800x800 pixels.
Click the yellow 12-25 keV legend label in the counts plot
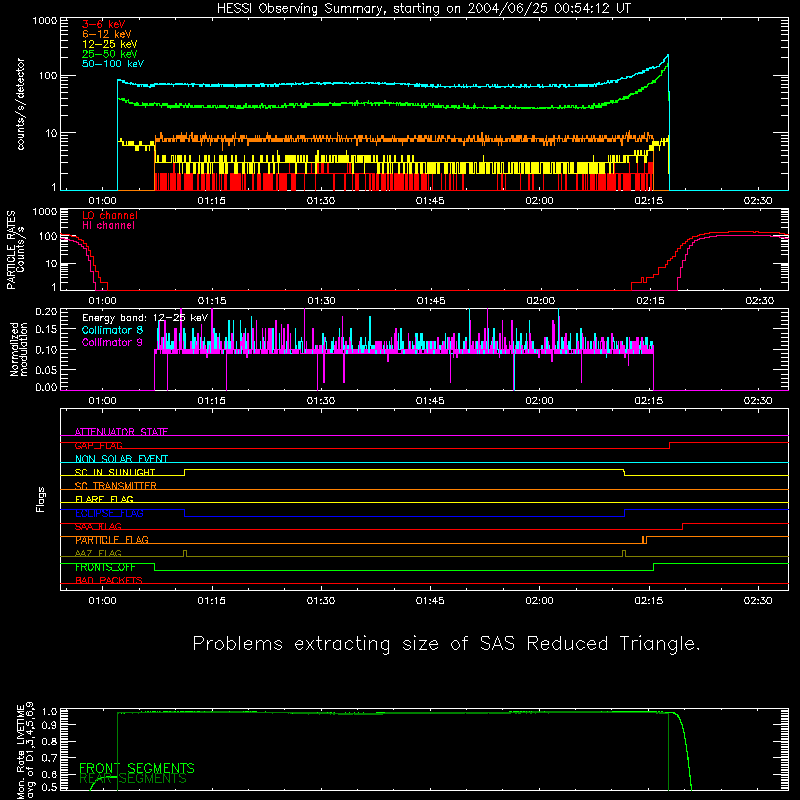[x=110, y=44]
